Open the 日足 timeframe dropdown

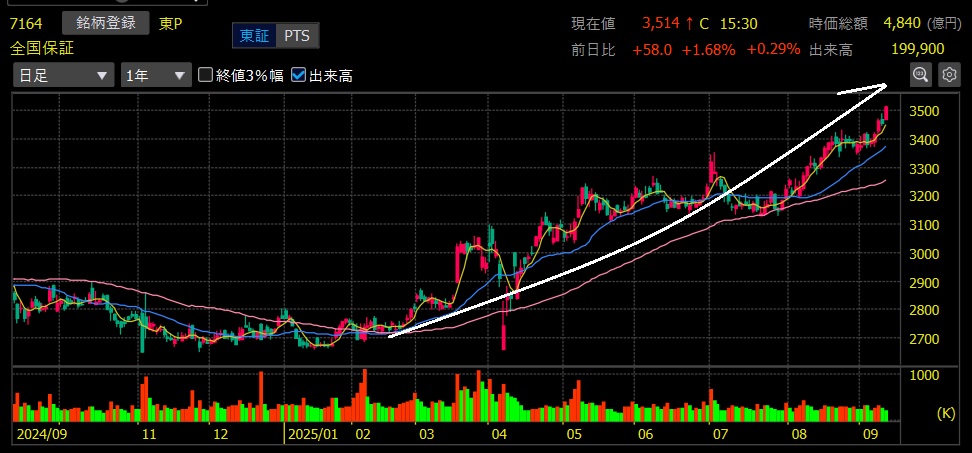click(x=63, y=75)
